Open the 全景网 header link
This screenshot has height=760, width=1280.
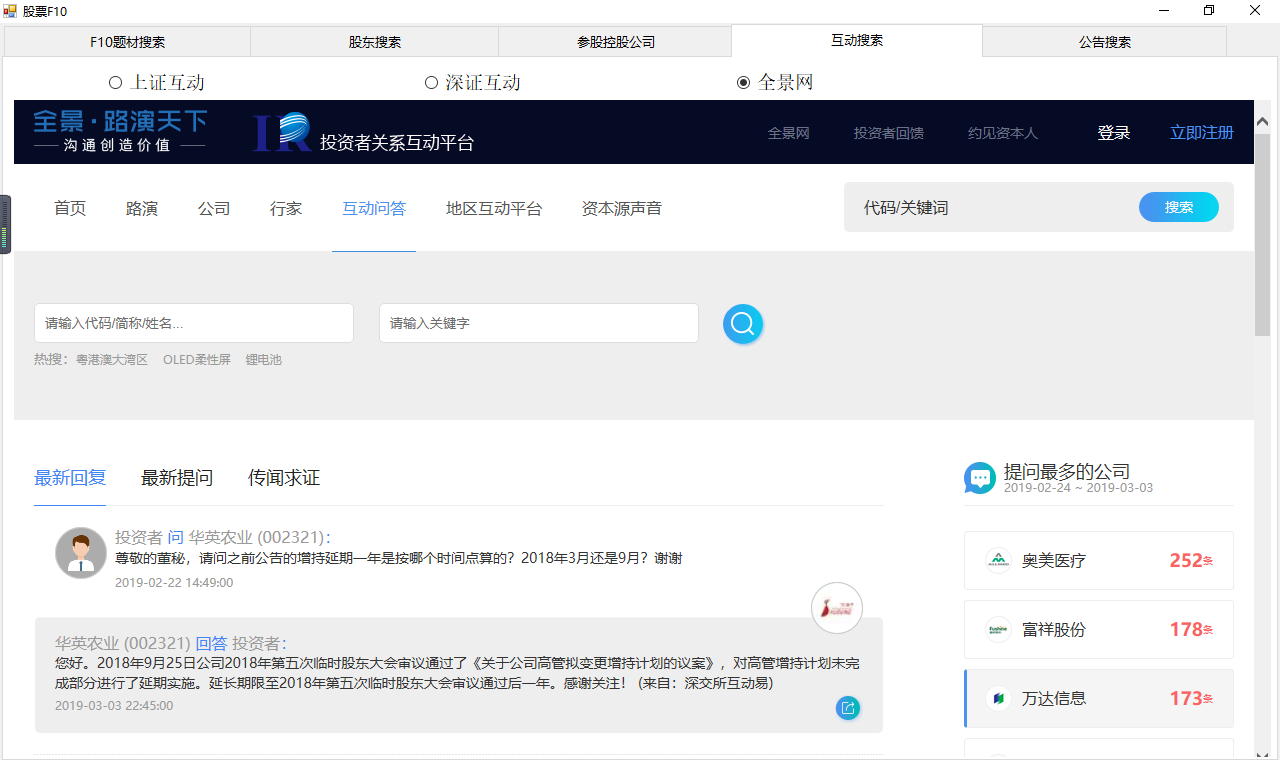[x=788, y=133]
